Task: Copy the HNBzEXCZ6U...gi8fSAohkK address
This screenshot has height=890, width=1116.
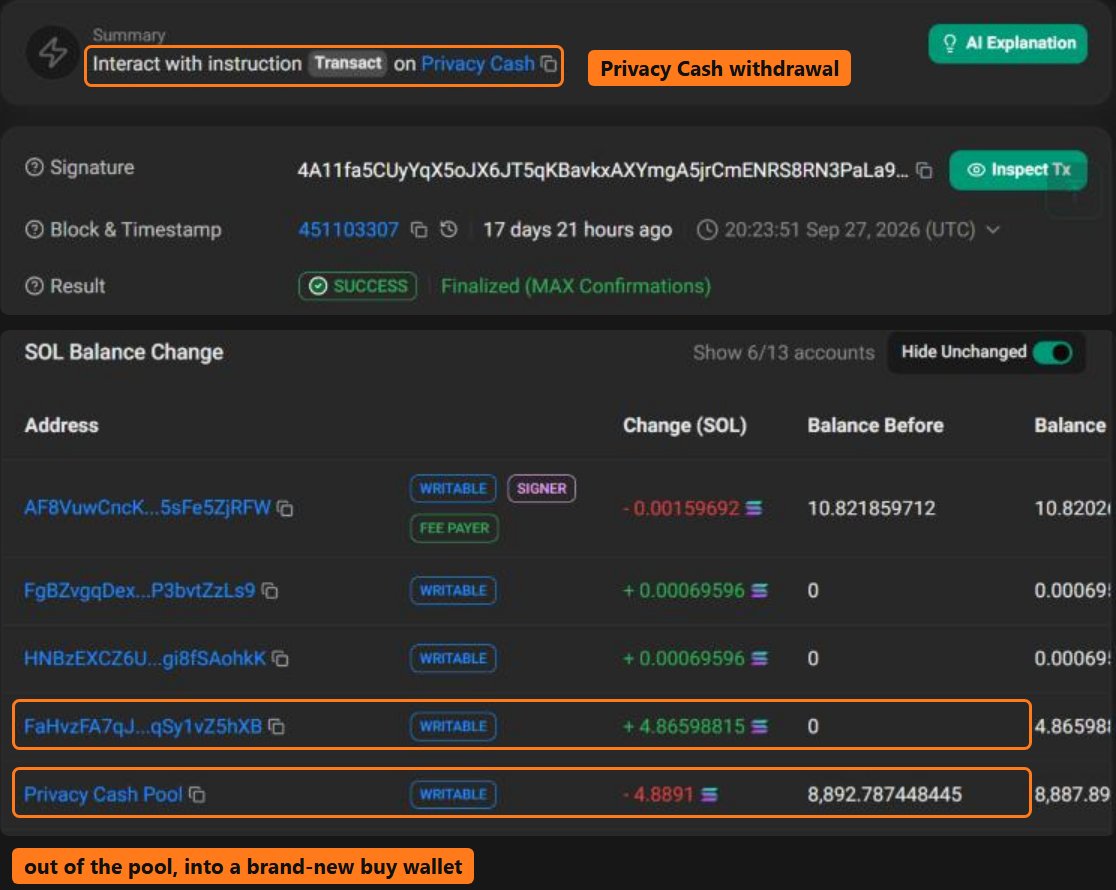Action: (280, 659)
